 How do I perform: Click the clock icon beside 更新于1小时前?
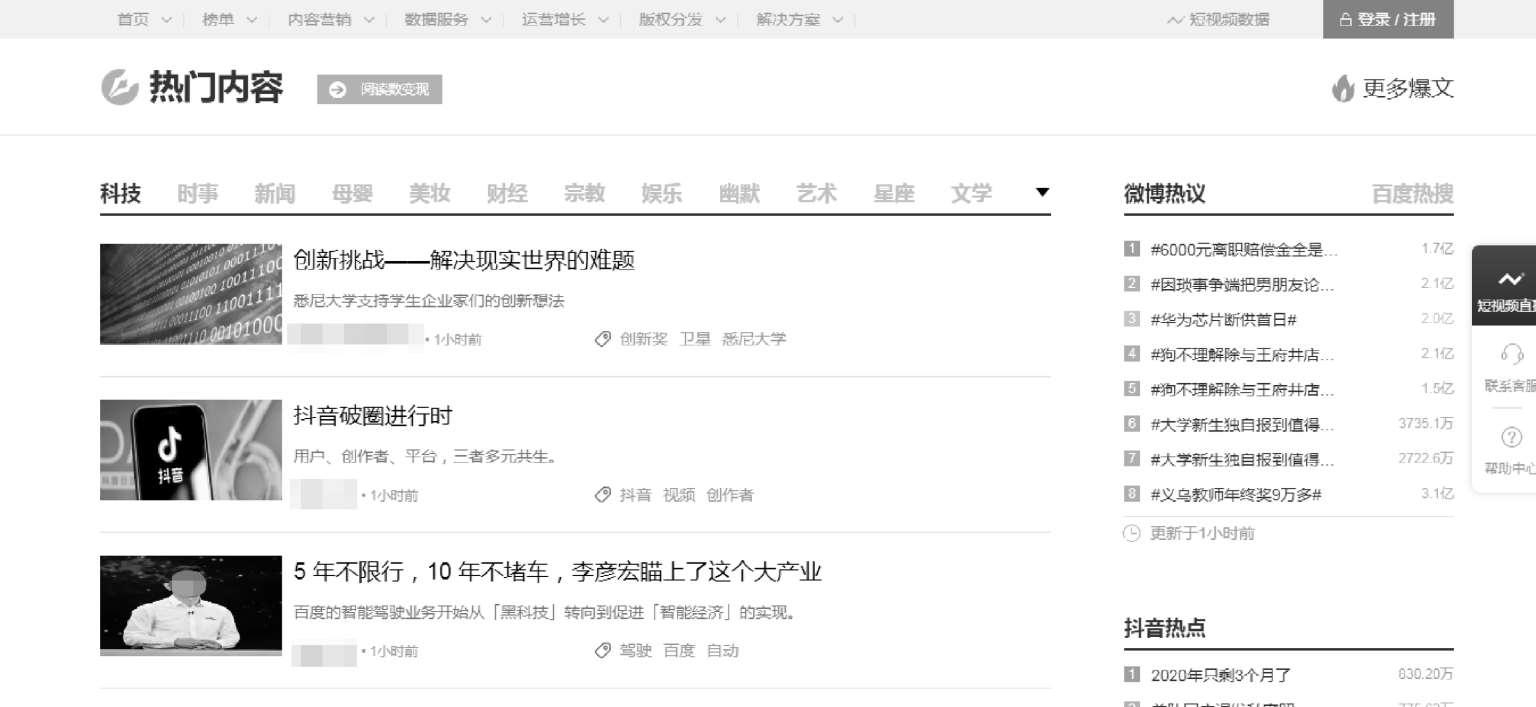click(1132, 533)
